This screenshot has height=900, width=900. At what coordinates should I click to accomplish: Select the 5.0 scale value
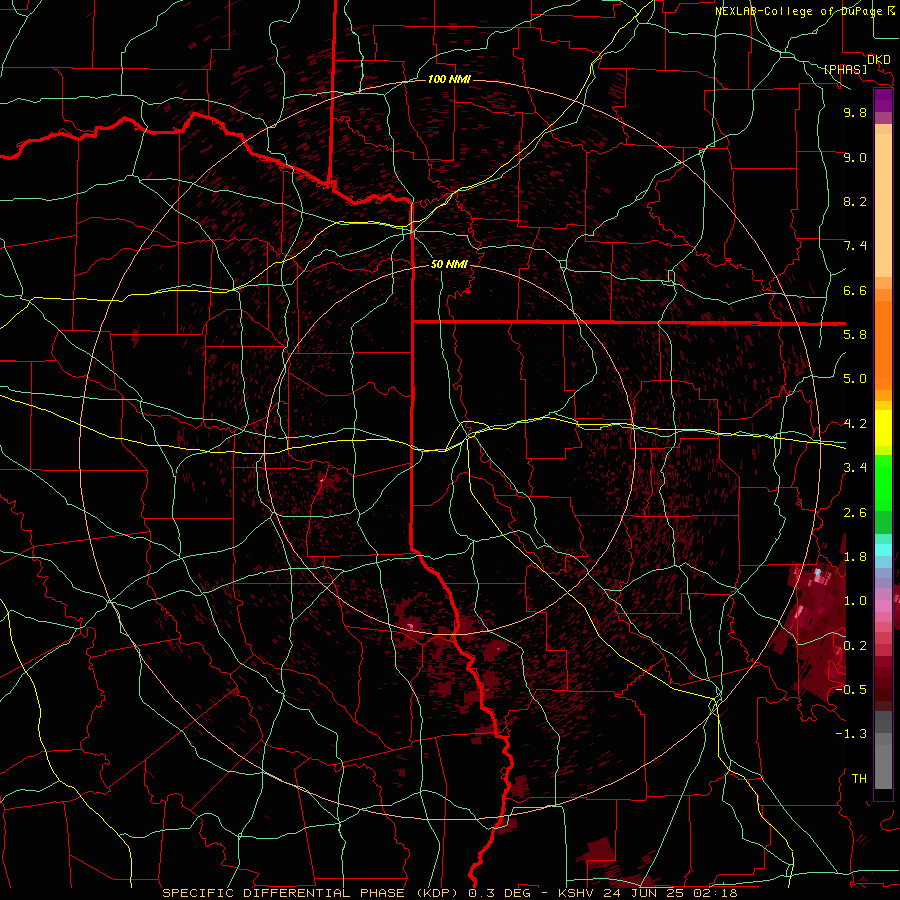coord(855,379)
